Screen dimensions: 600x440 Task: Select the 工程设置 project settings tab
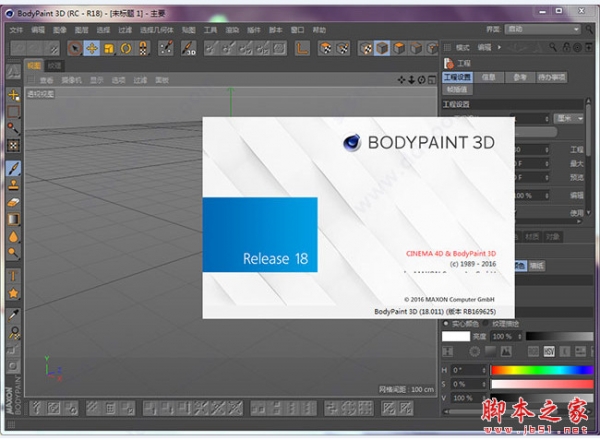click(x=458, y=77)
